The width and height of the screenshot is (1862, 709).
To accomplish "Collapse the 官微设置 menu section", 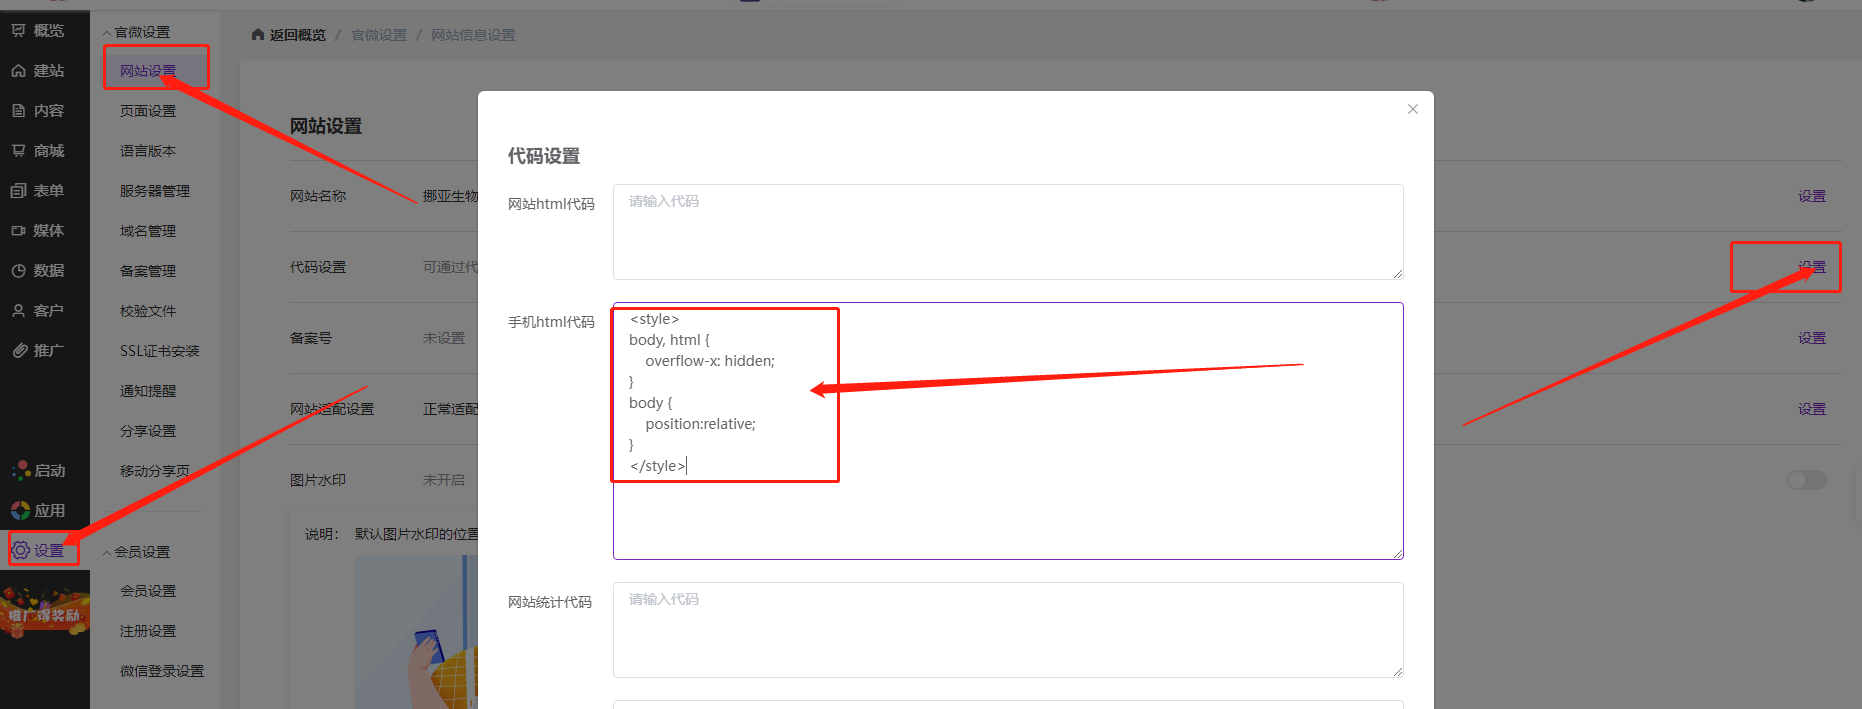I will click(107, 33).
